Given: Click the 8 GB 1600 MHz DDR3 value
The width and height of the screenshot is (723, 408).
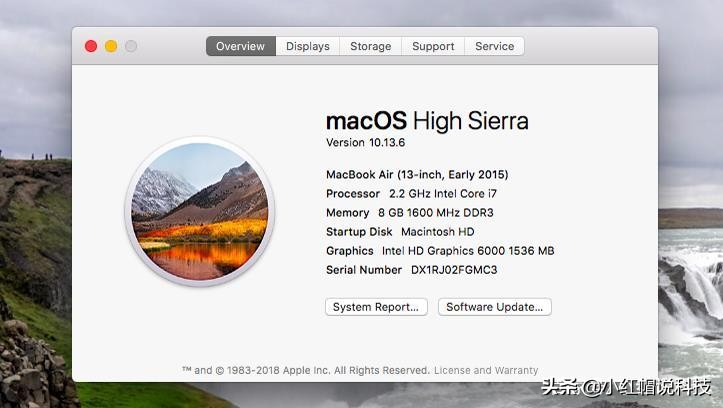Looking at the screenshot, I should click(x=436, y=213).
